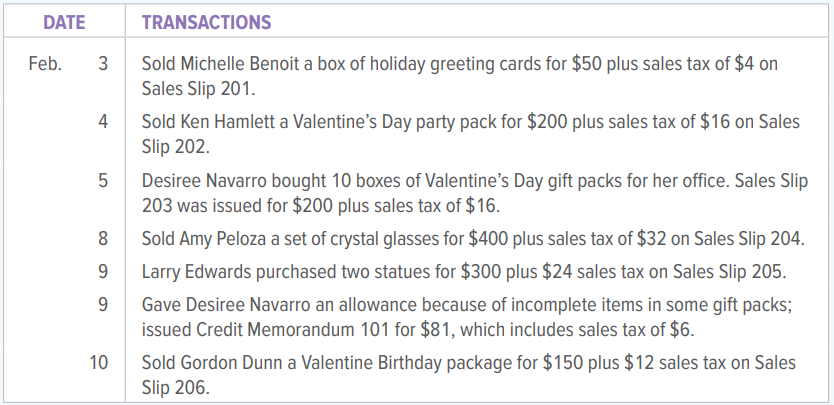Select the date 3 cell

point(103,64)
